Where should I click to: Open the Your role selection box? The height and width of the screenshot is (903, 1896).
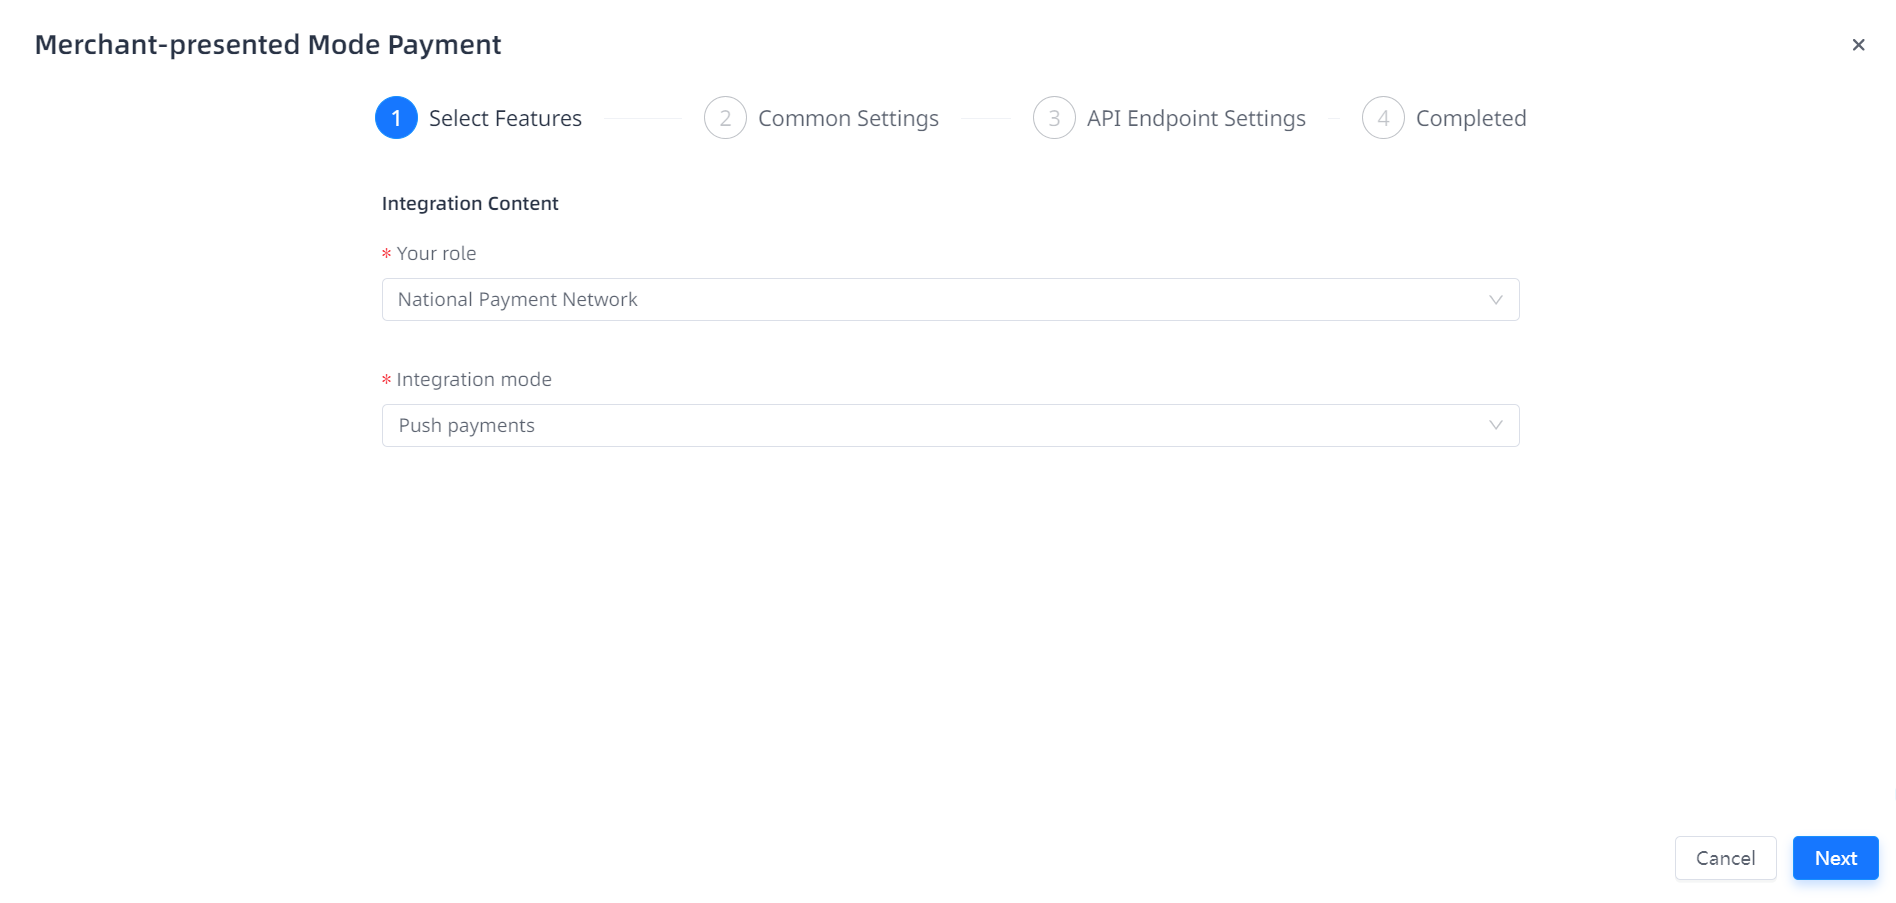click(x=930, y=300)
